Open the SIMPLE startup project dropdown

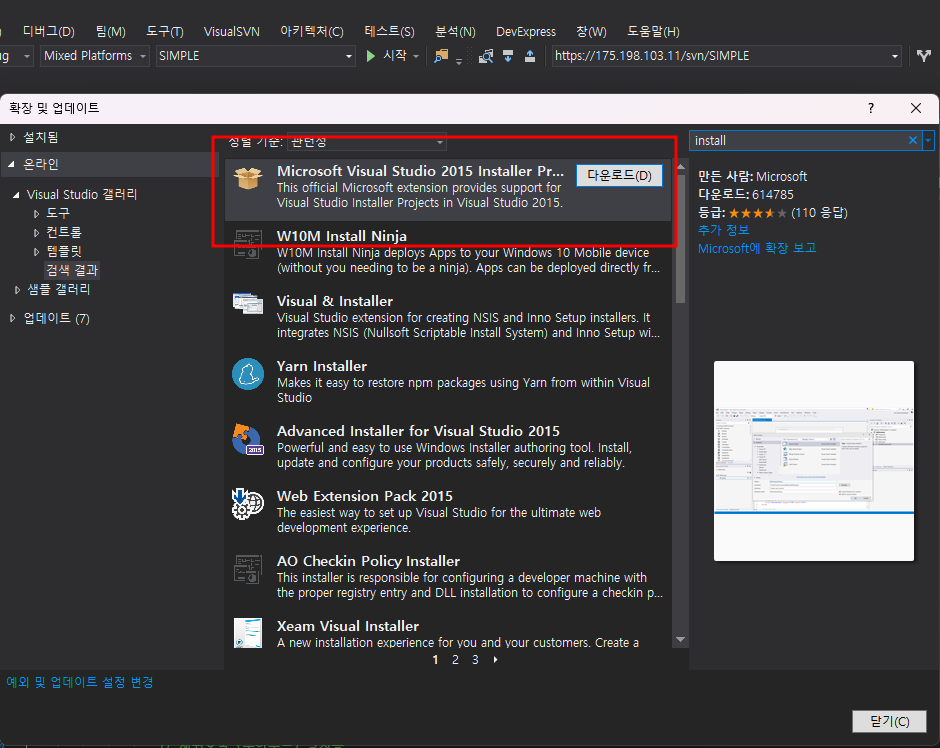click(348, 56)
